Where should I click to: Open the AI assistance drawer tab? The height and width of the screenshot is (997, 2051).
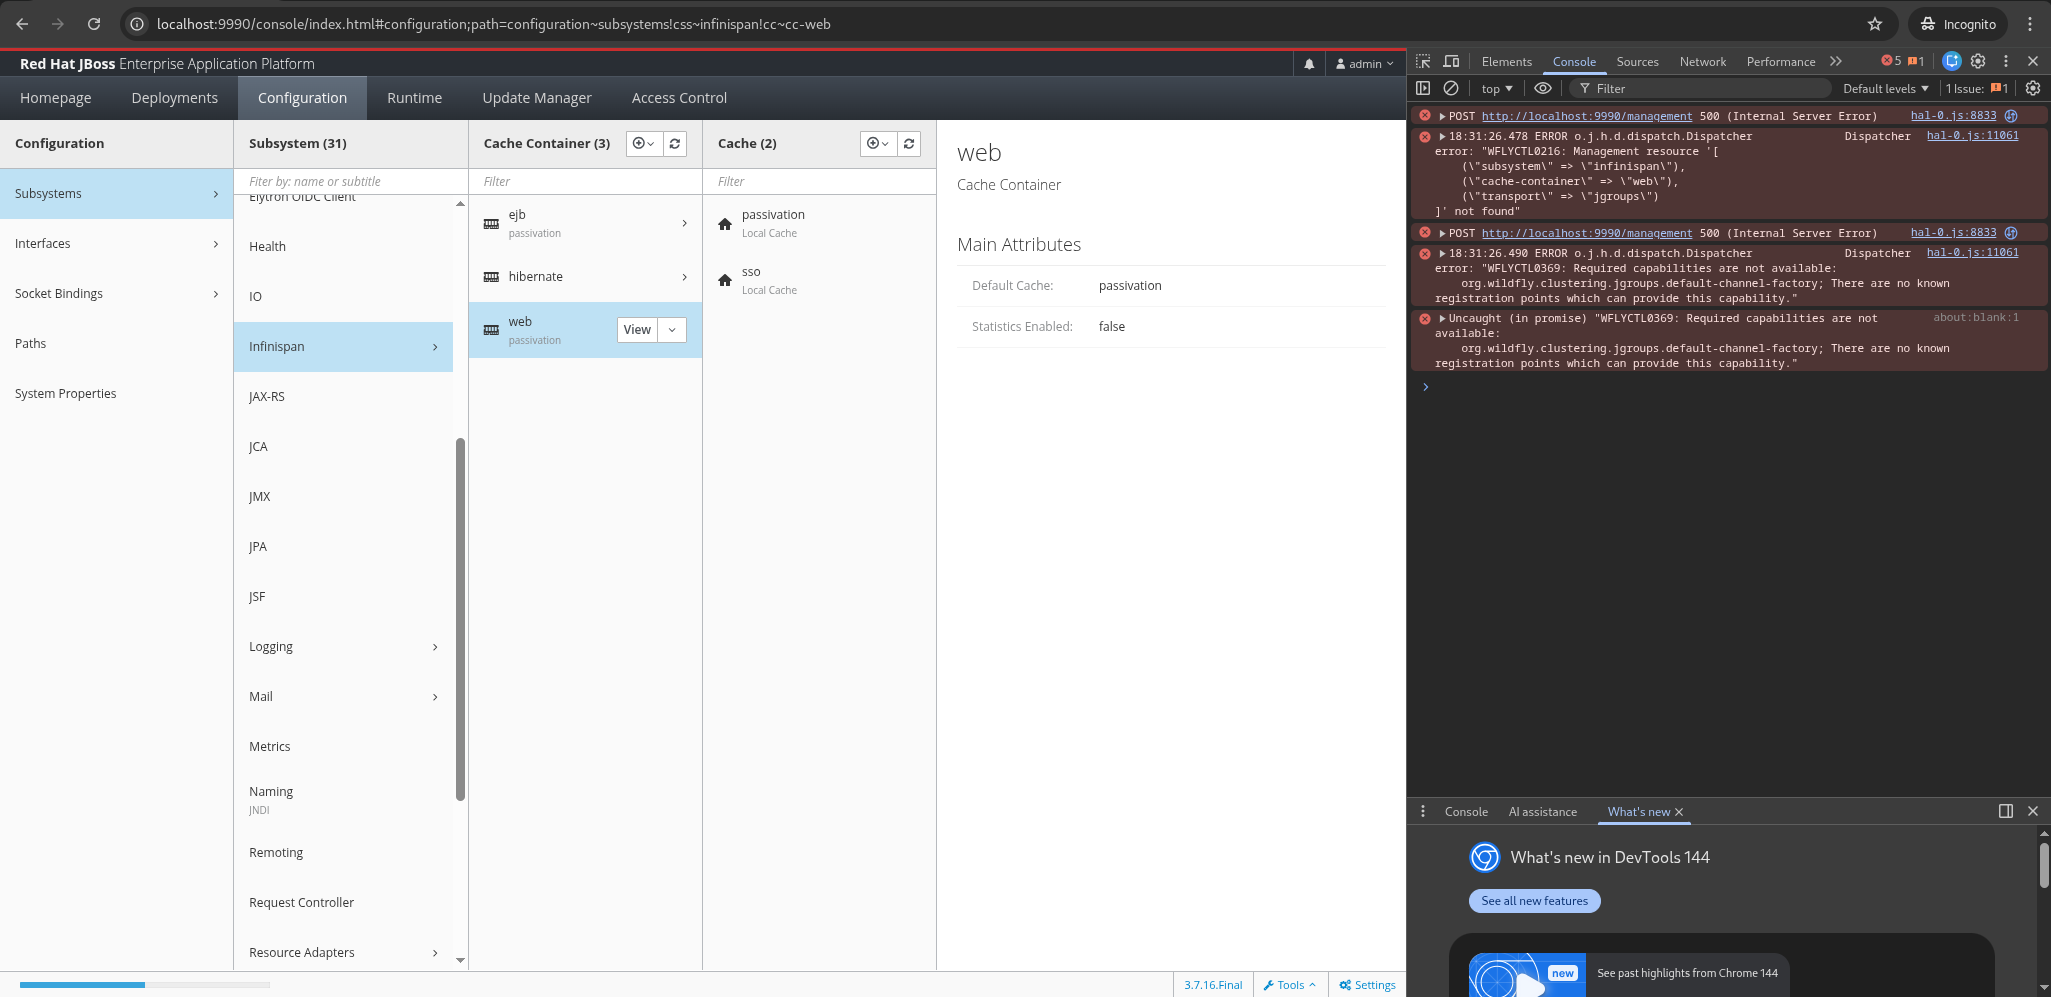tap(1543, 812)
